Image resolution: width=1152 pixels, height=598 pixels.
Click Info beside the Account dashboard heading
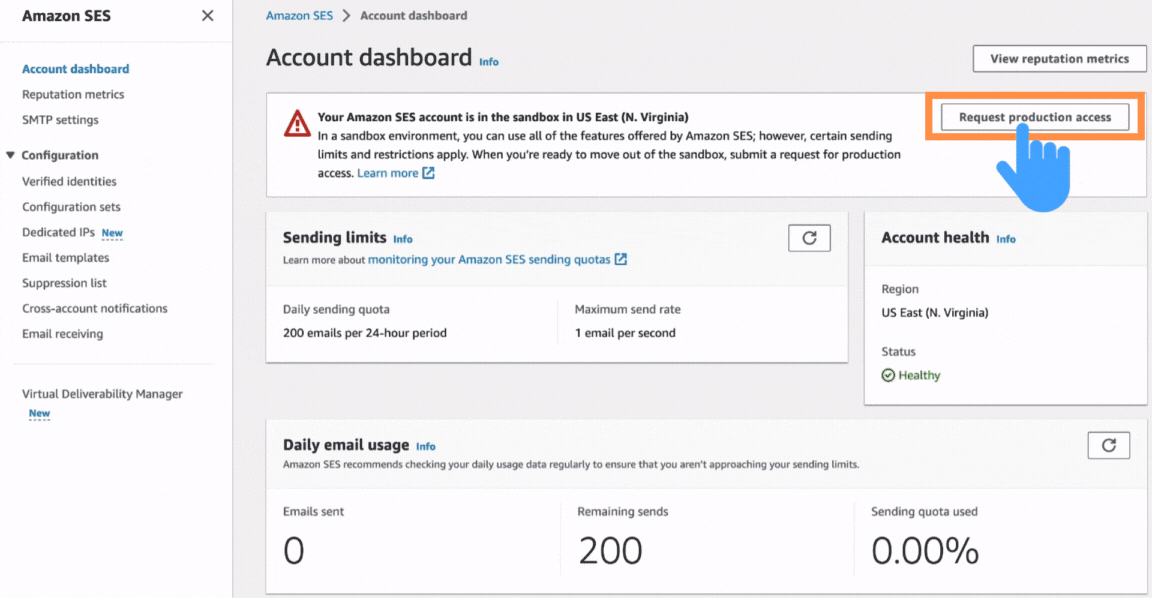point(488,62)
